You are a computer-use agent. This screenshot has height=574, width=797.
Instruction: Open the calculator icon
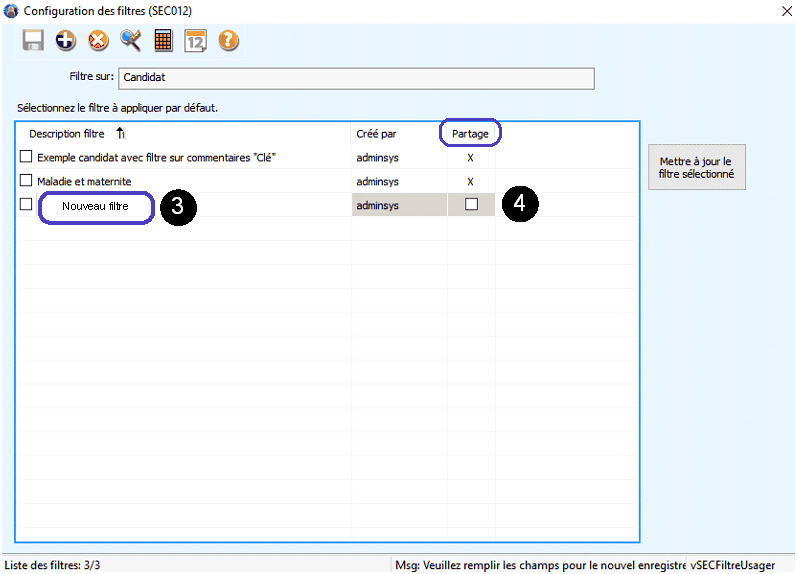click(163, 41)
